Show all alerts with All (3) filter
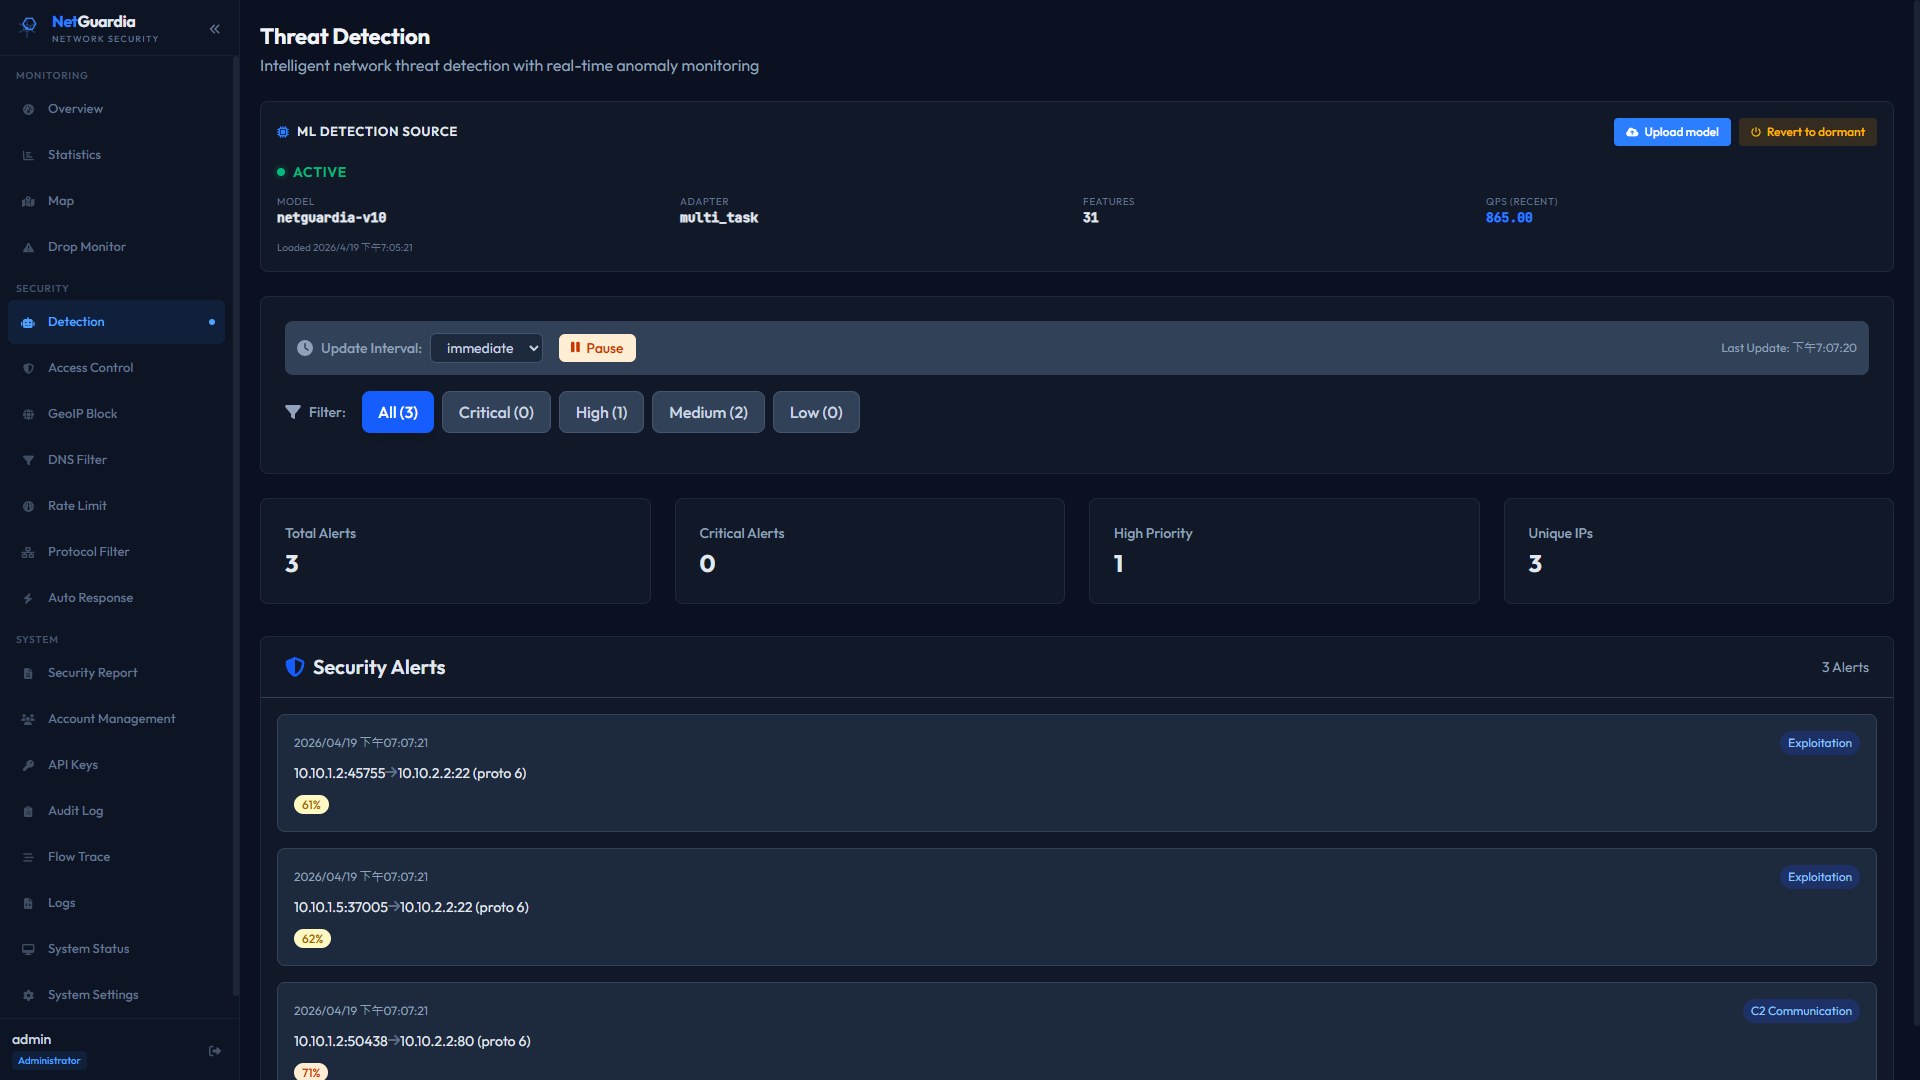The width and height of the screenshot is (1920, 1080). 398,412
